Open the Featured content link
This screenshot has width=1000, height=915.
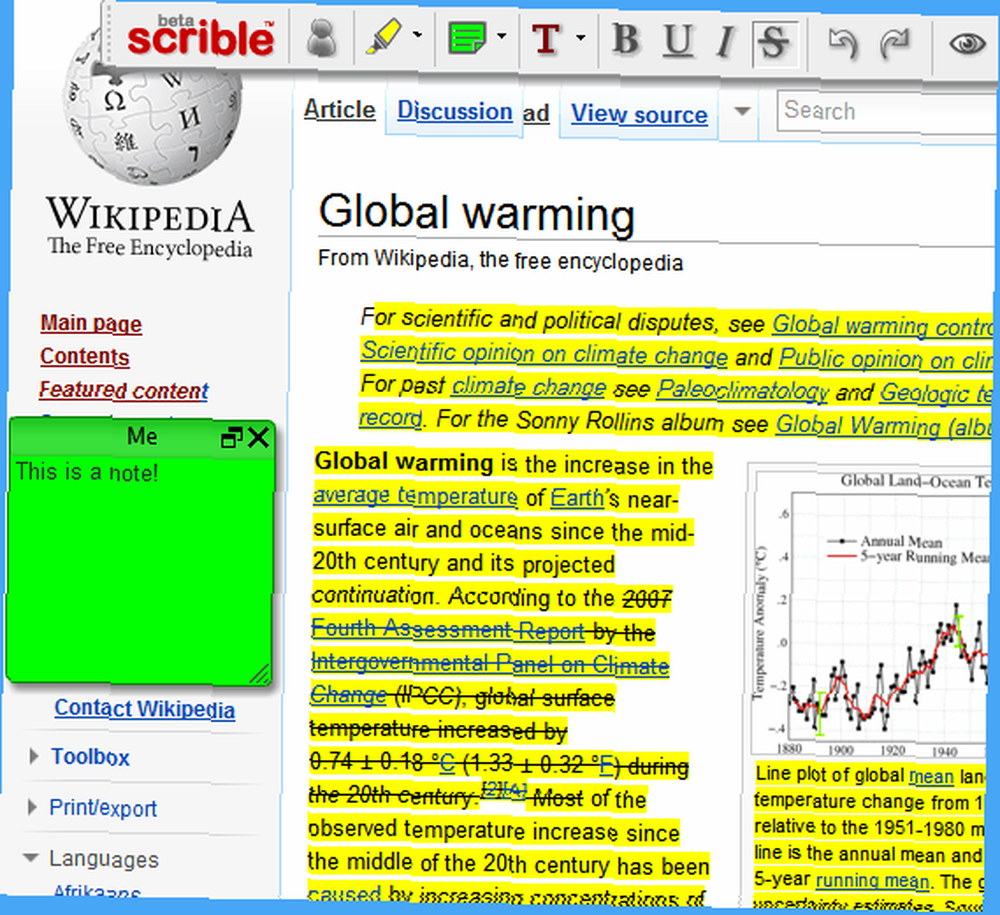124,390
